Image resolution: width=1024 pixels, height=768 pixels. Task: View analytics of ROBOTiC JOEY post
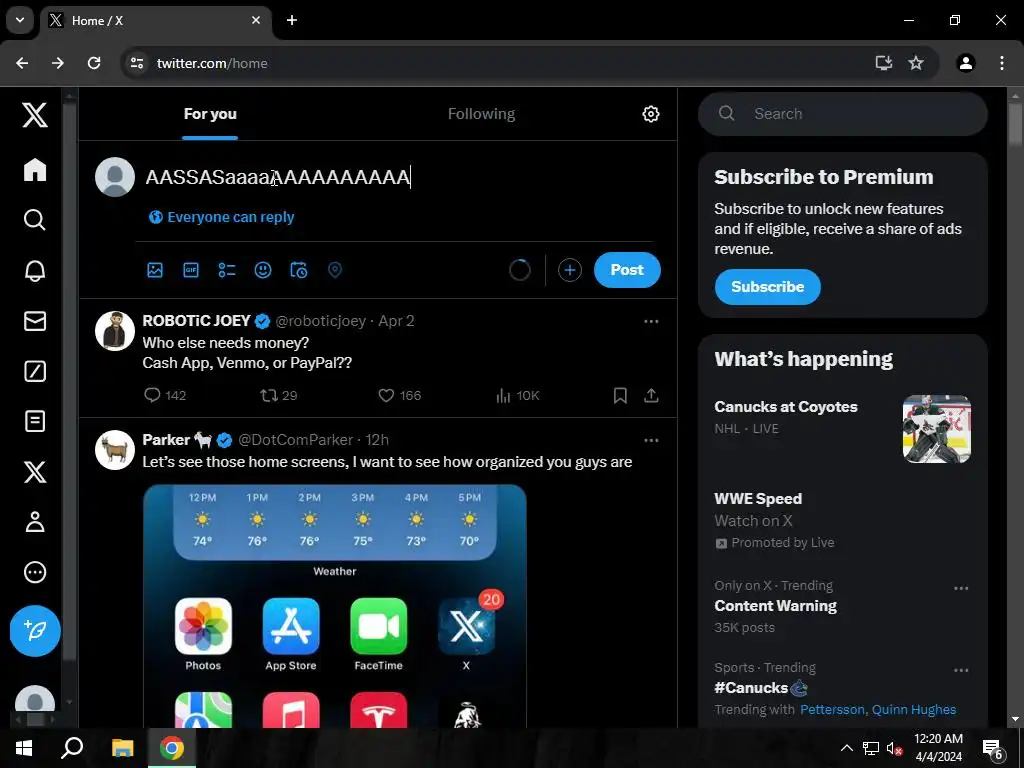pos(517,395)
